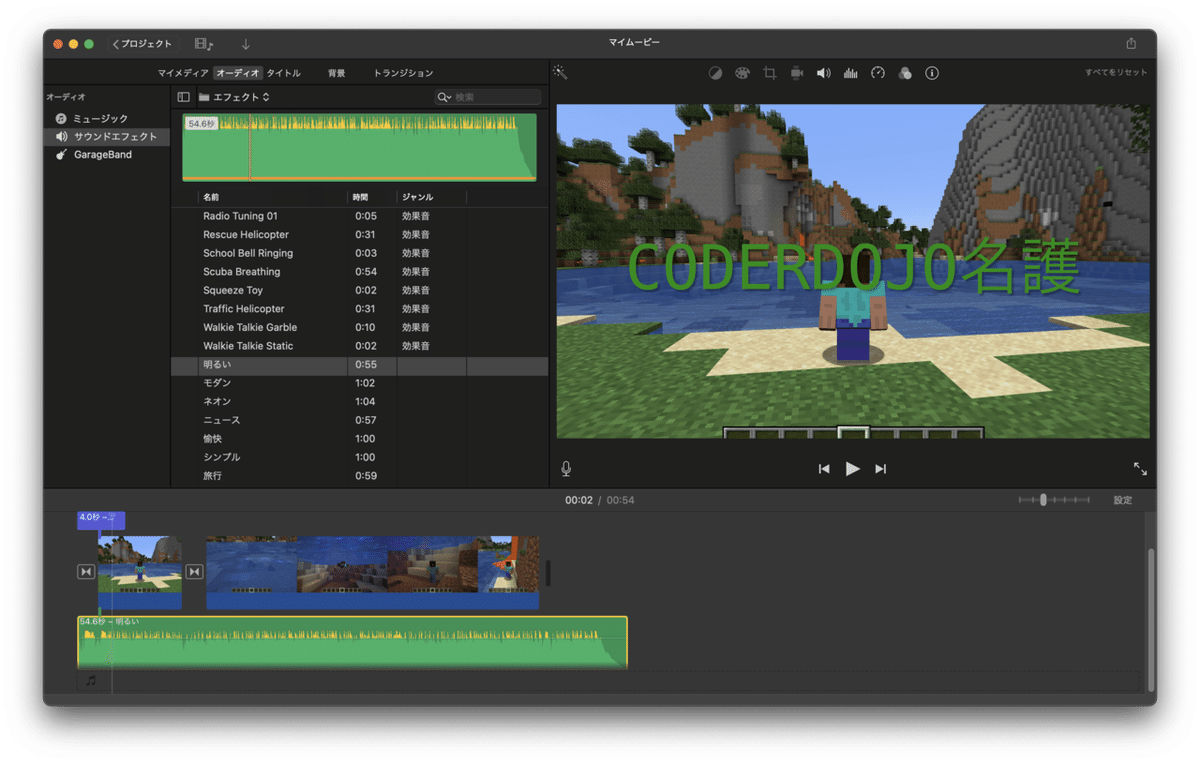Open the speed adjustment tool
Screen dimensions: 1200x763
878,73
